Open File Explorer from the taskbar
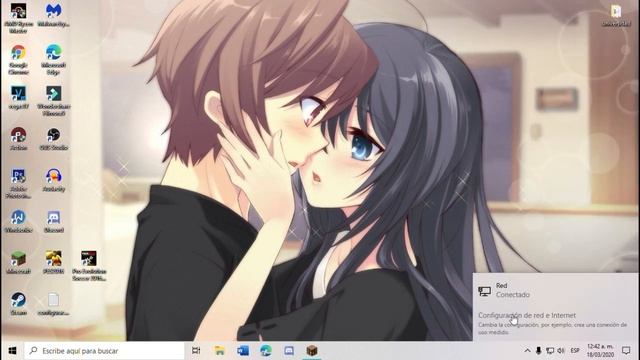 click(x=220, y=351)
